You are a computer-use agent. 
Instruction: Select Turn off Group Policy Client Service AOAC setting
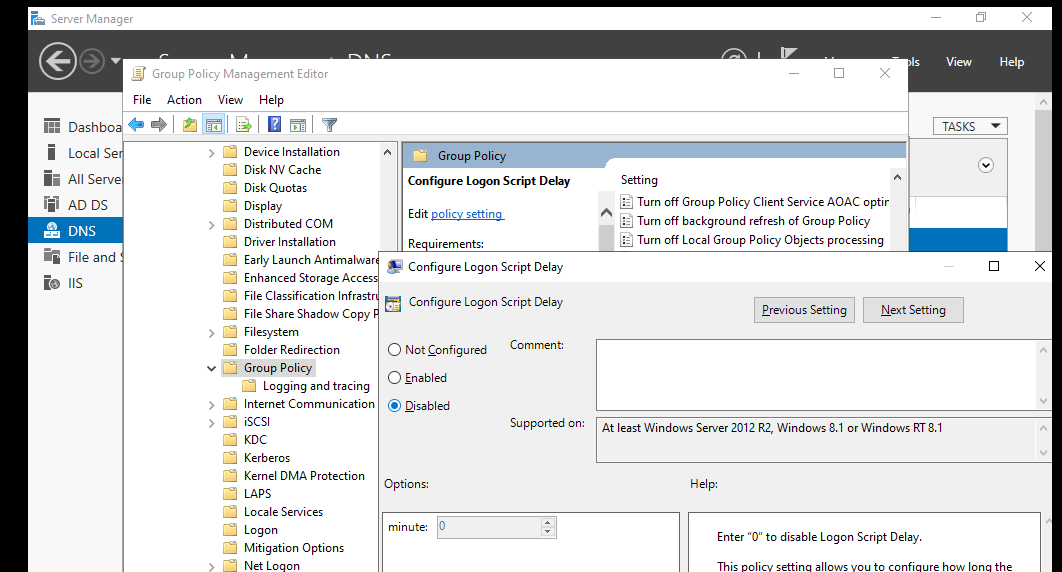tap(754, 202)
